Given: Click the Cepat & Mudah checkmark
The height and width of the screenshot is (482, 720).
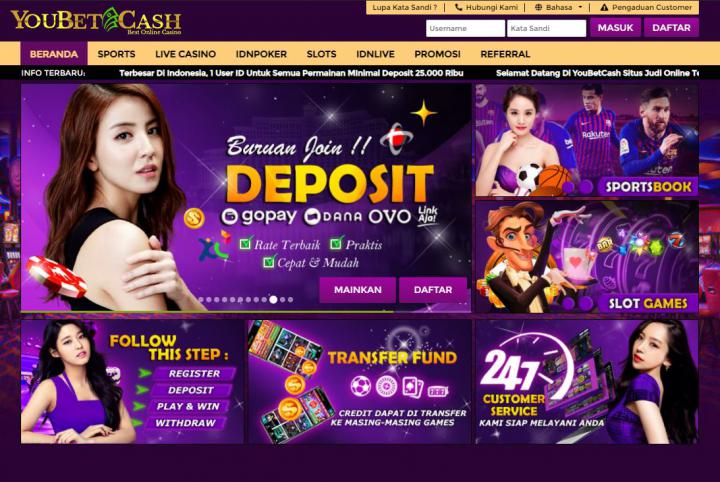Looking at the screenshot, I should pyautogui.click(x=269, y=261).
